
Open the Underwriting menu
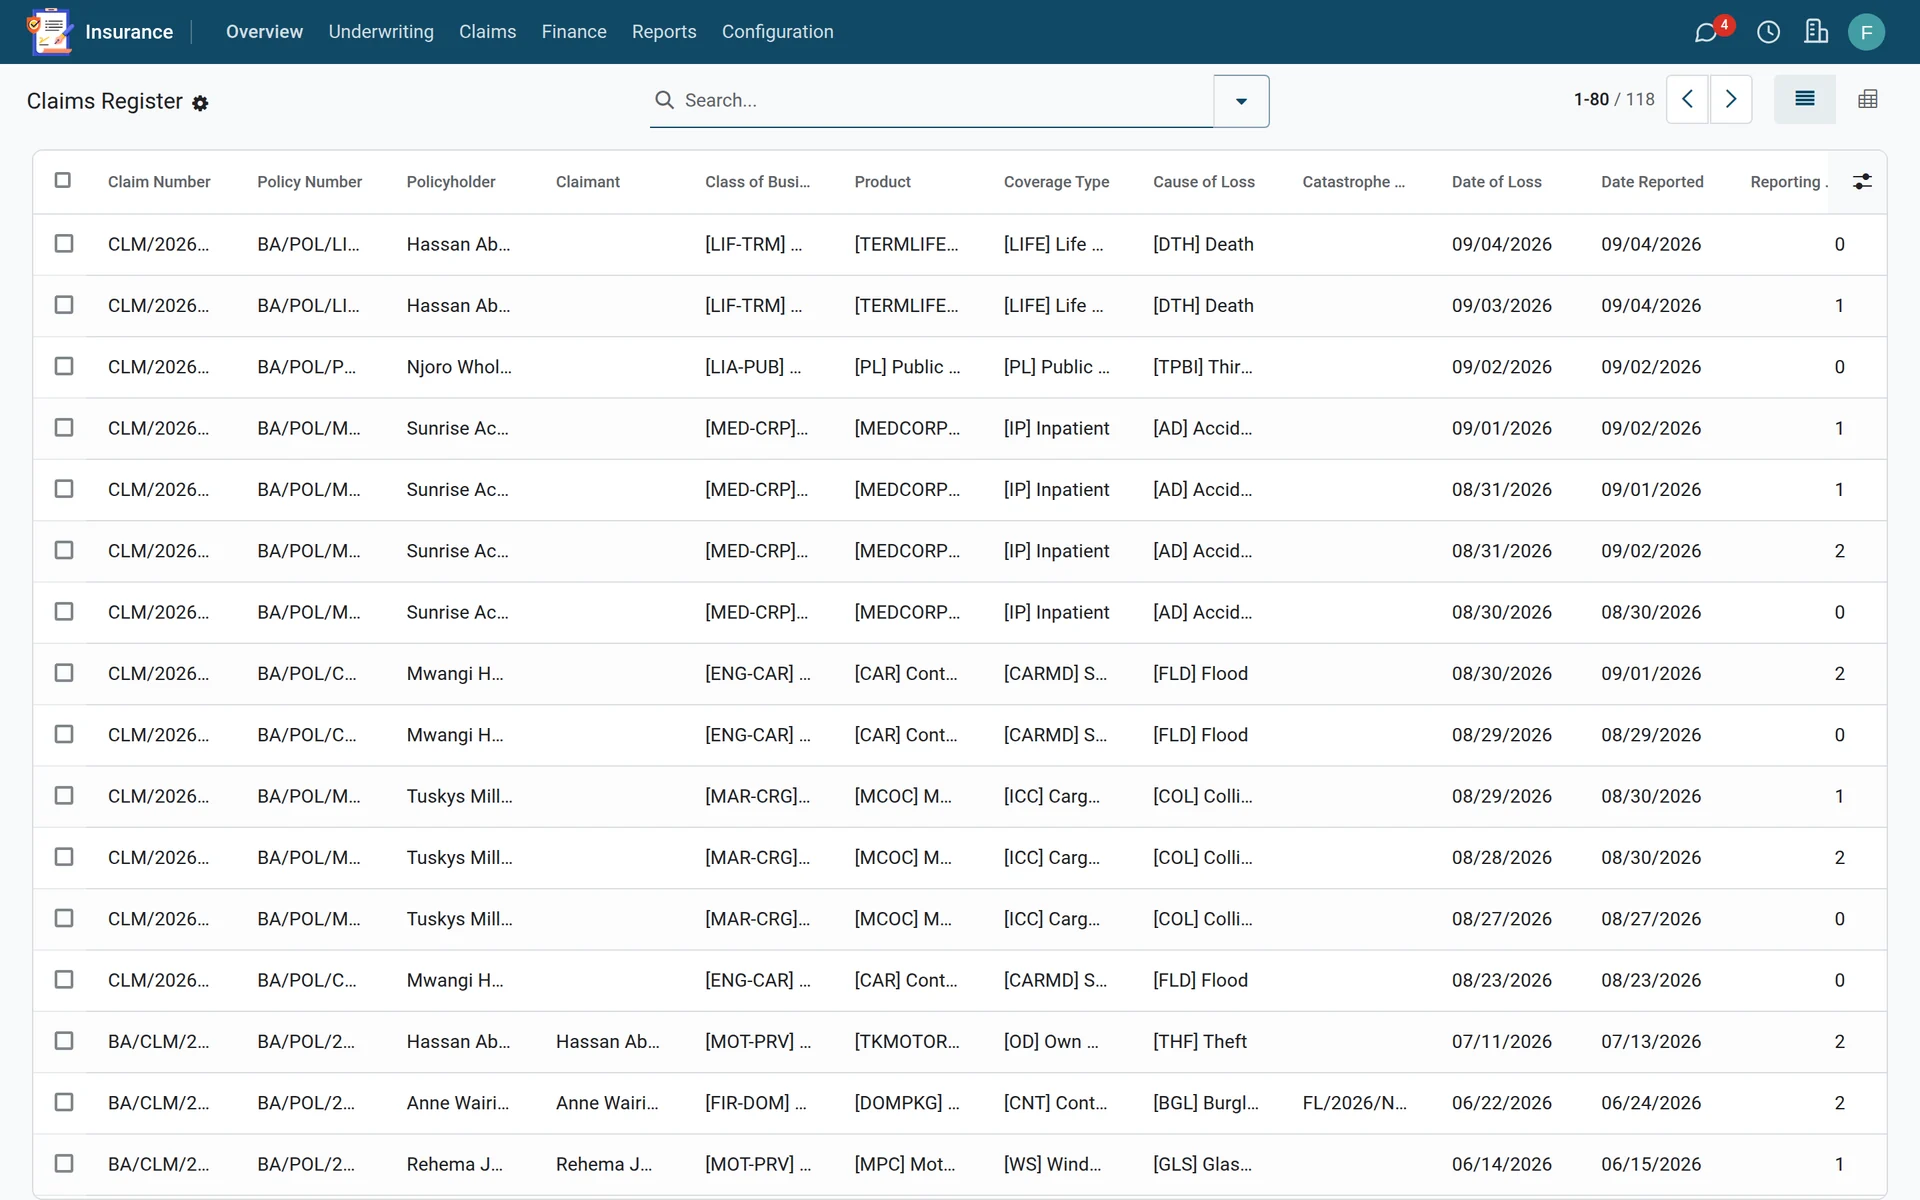click(x=381, y=32)
